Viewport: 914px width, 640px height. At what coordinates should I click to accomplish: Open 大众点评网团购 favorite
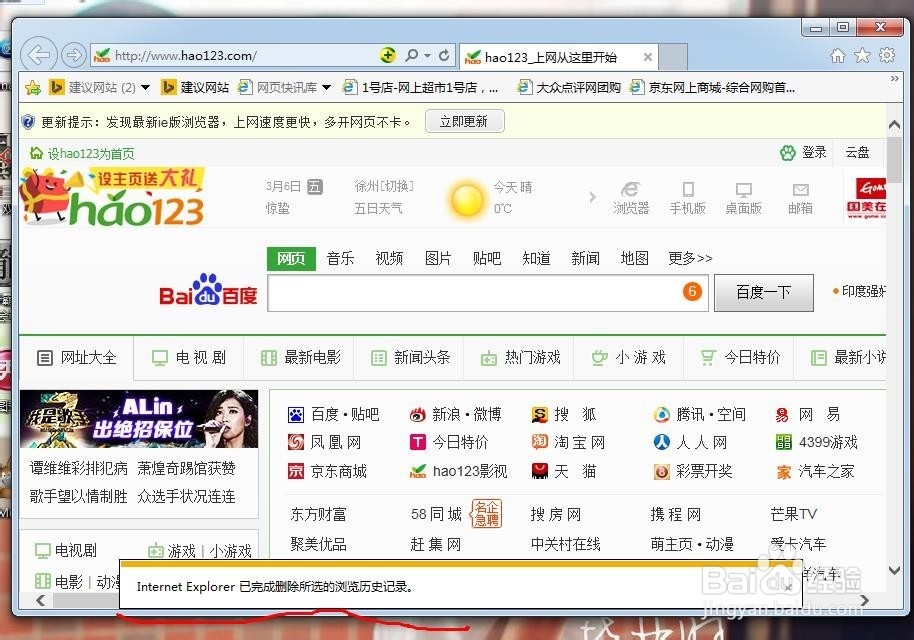click(x=569, y=87)
